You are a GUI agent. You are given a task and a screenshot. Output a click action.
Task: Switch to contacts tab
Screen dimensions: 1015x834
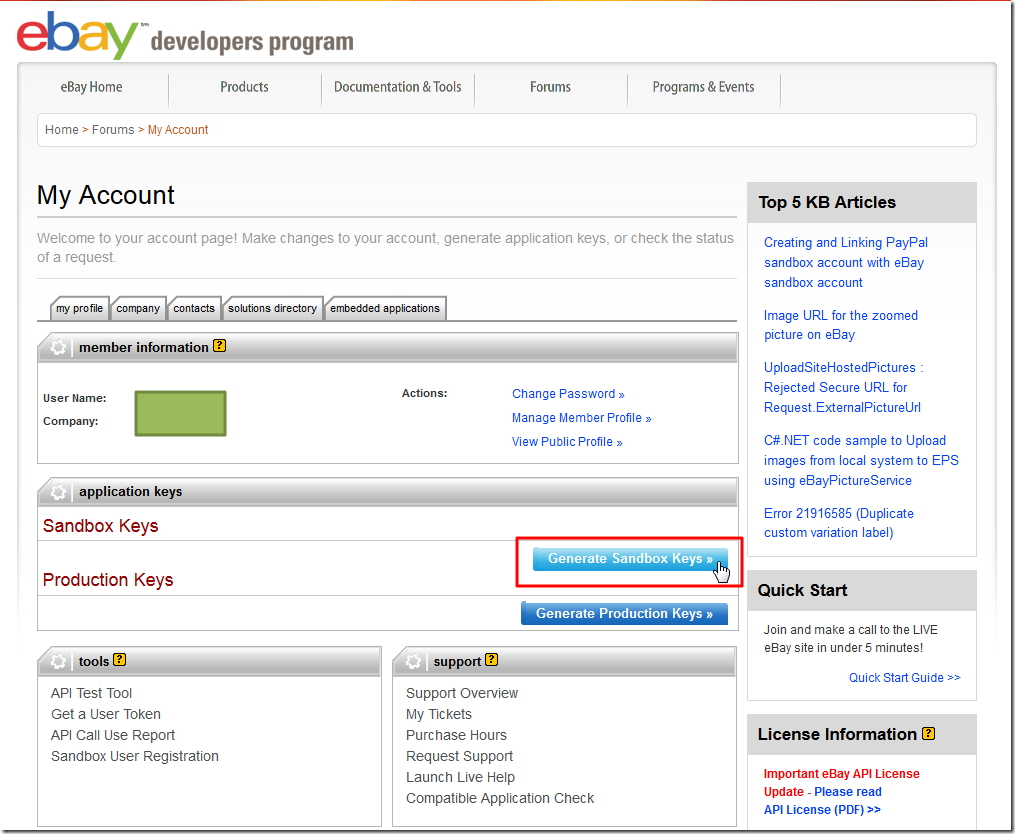point(194,308)
